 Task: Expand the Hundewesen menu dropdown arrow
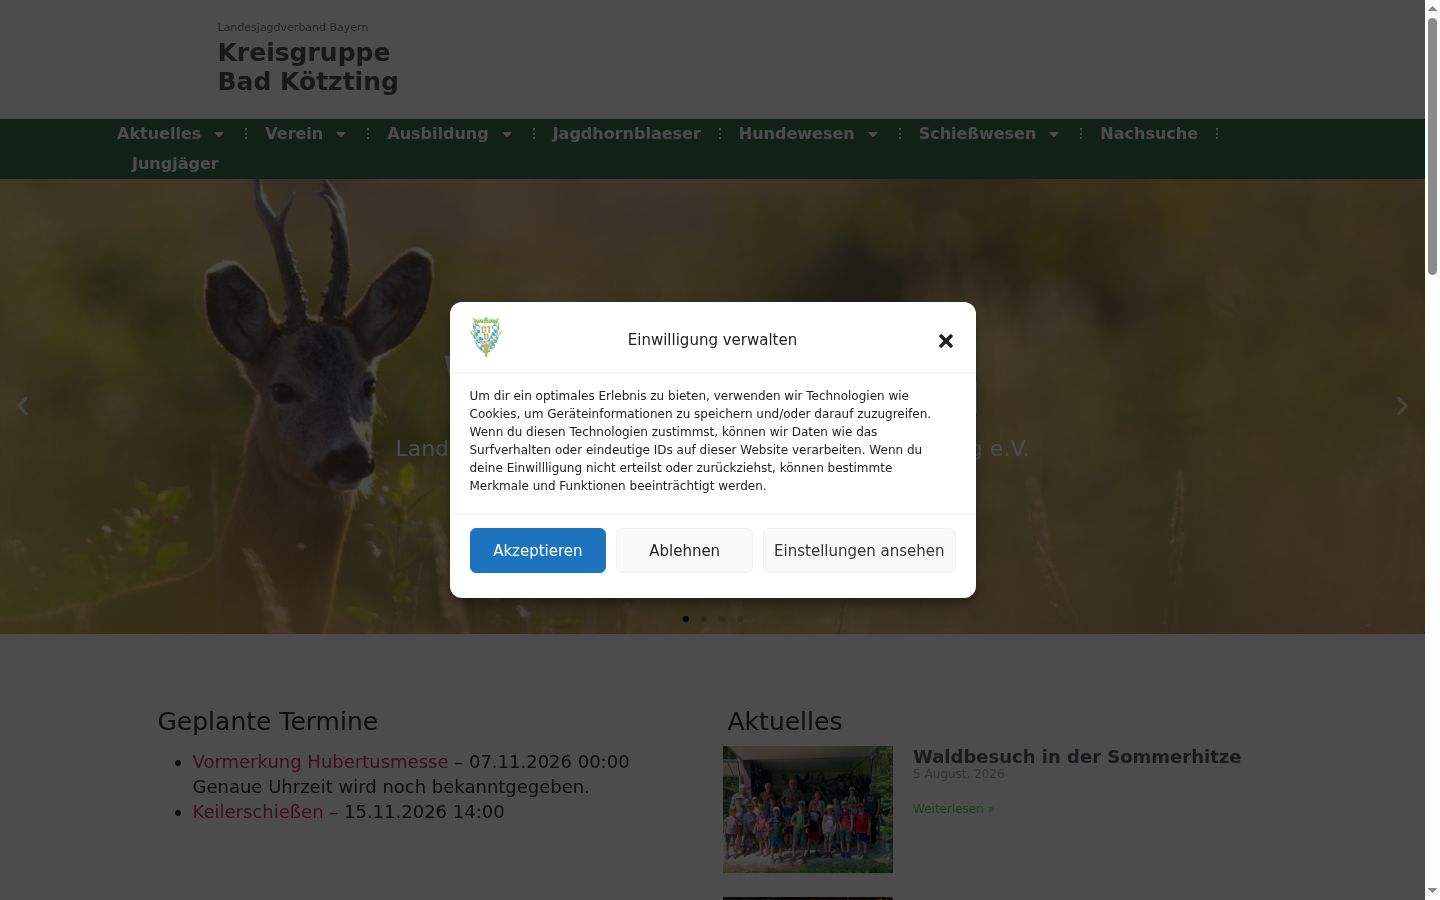[x=873, y=134]
